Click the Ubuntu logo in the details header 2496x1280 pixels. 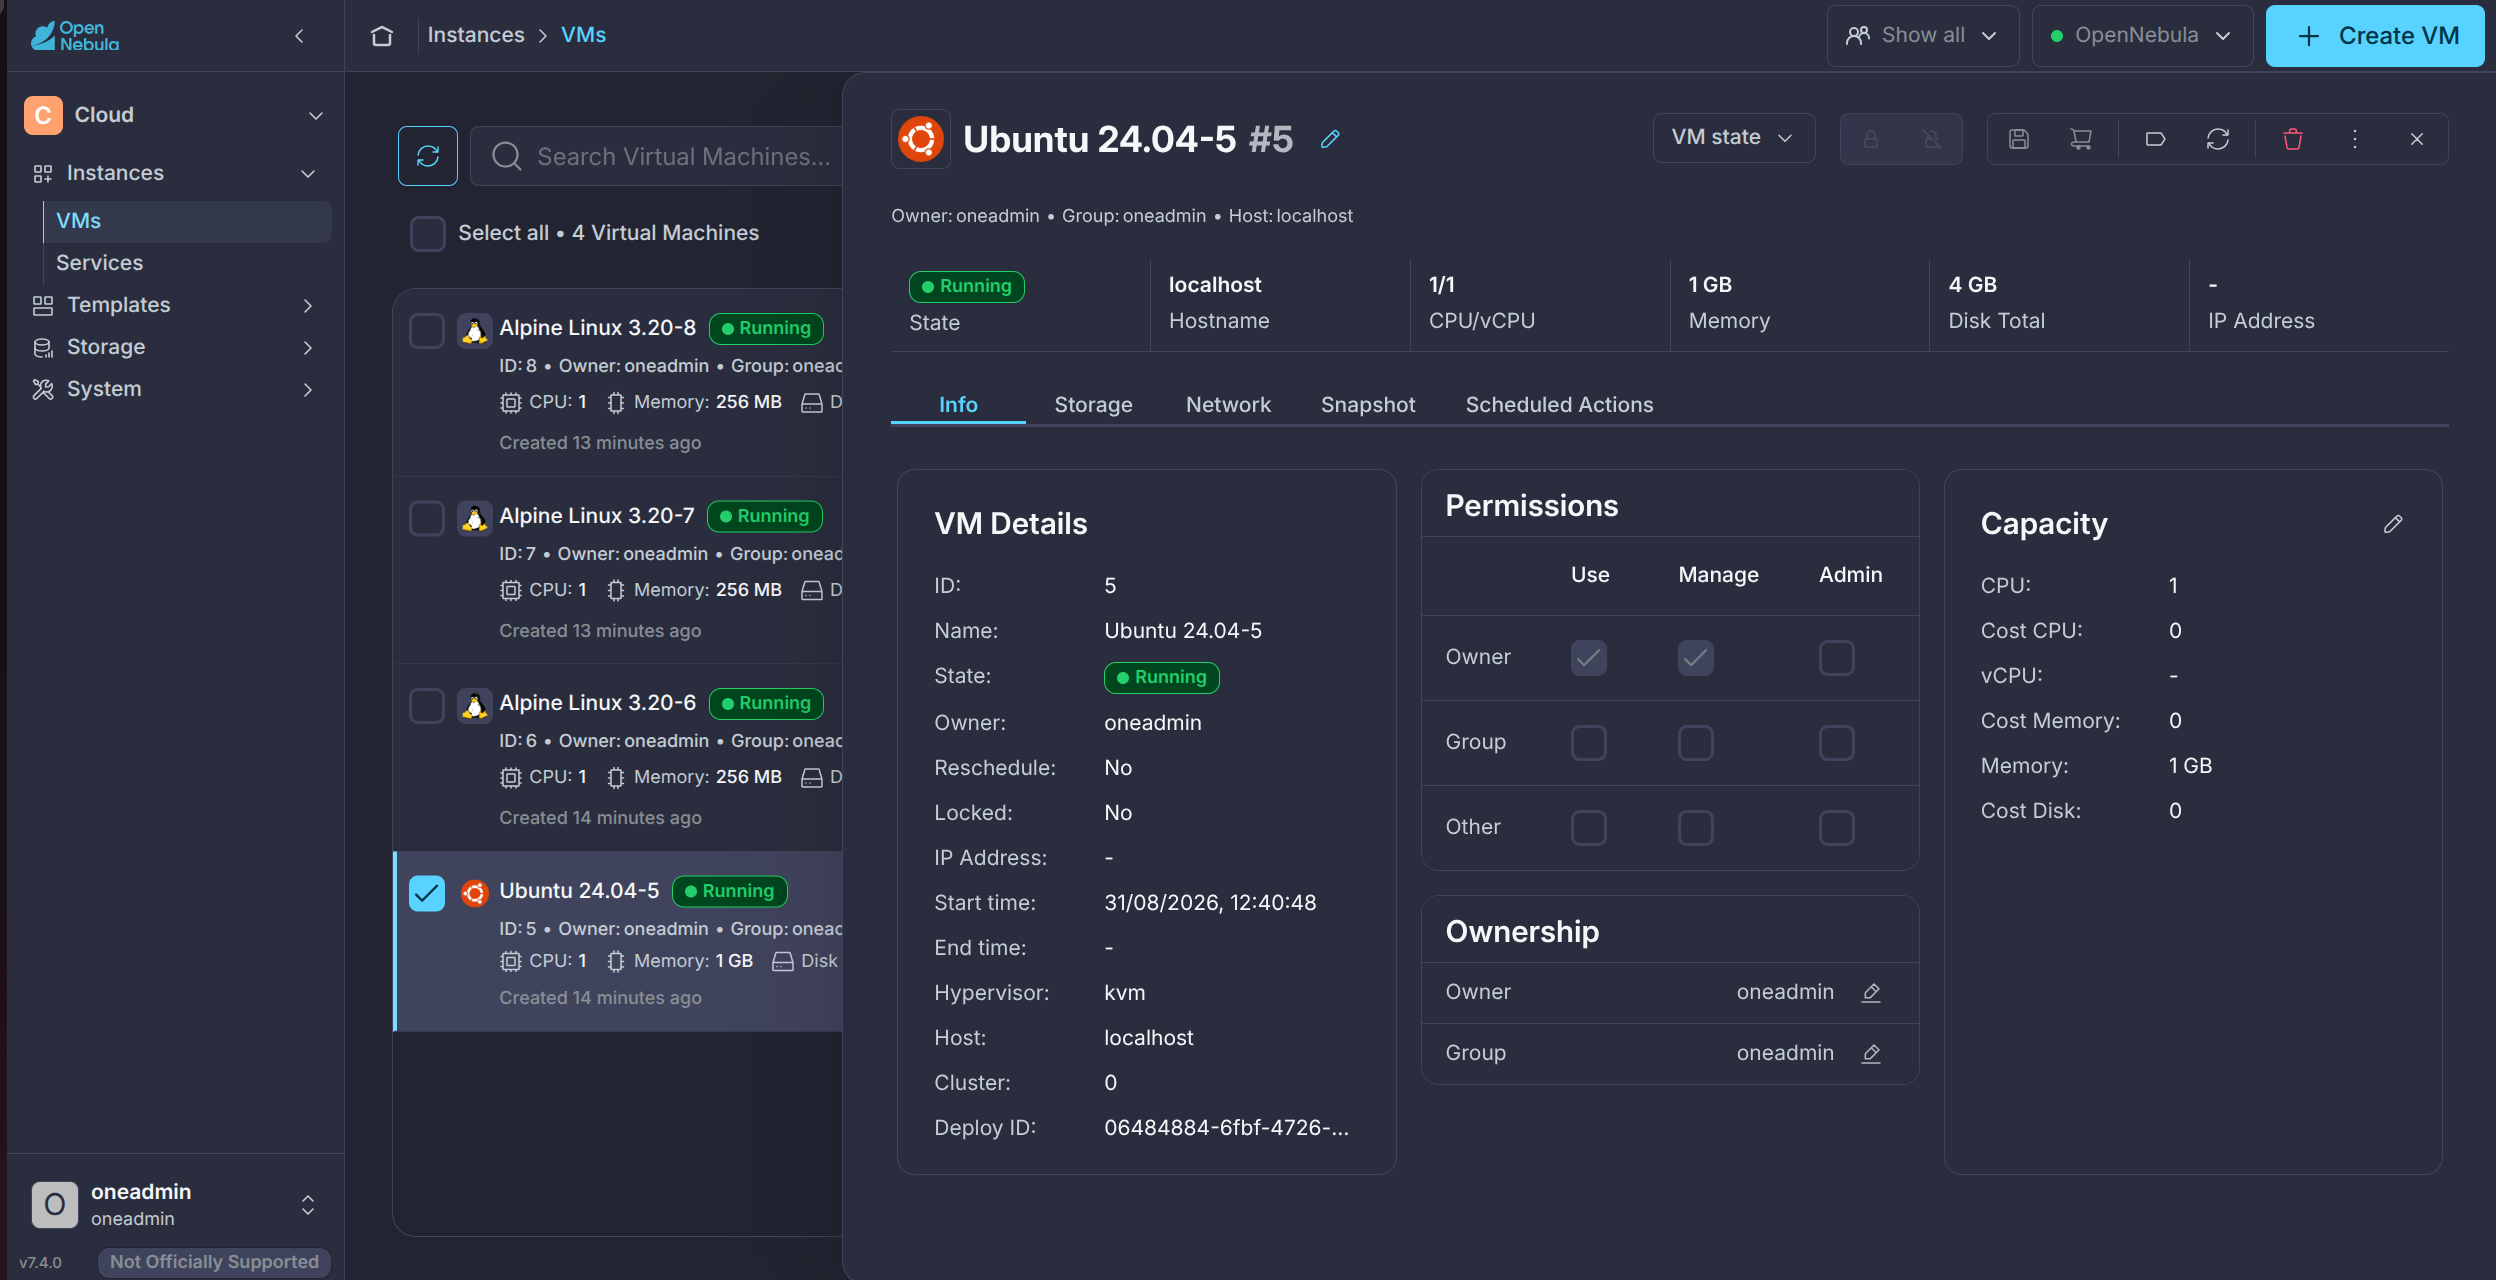point(921,139)
